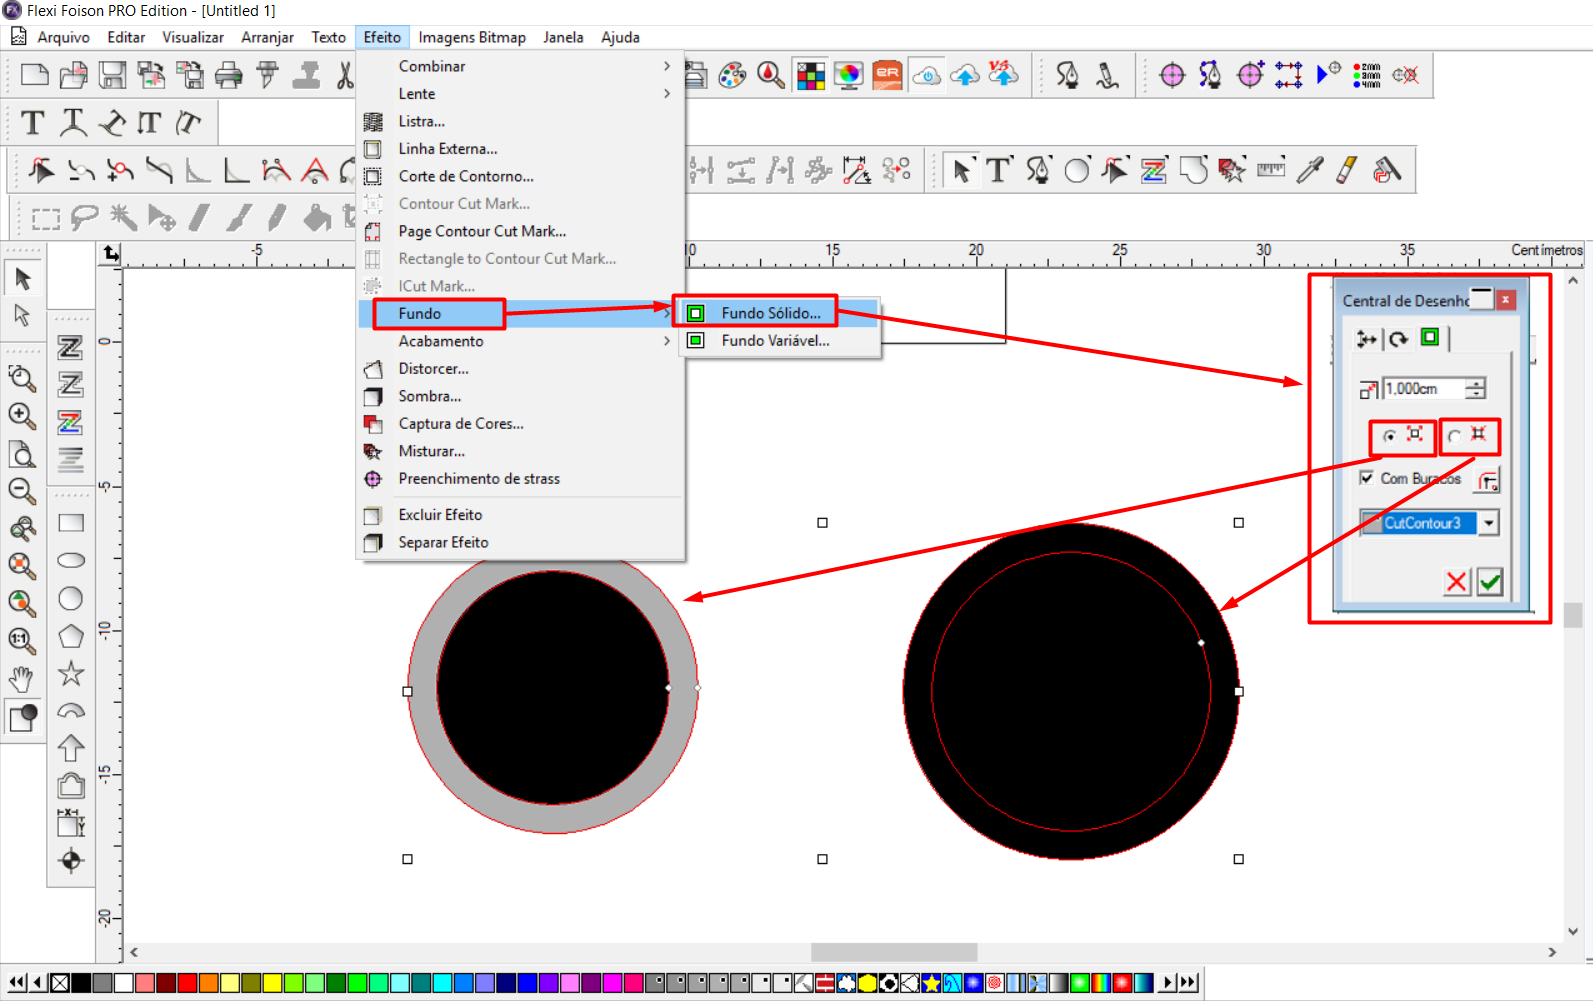Pick the no-fill crossed swatch in palette
Screen dimensions: 1593x1001
coord(60,983)
